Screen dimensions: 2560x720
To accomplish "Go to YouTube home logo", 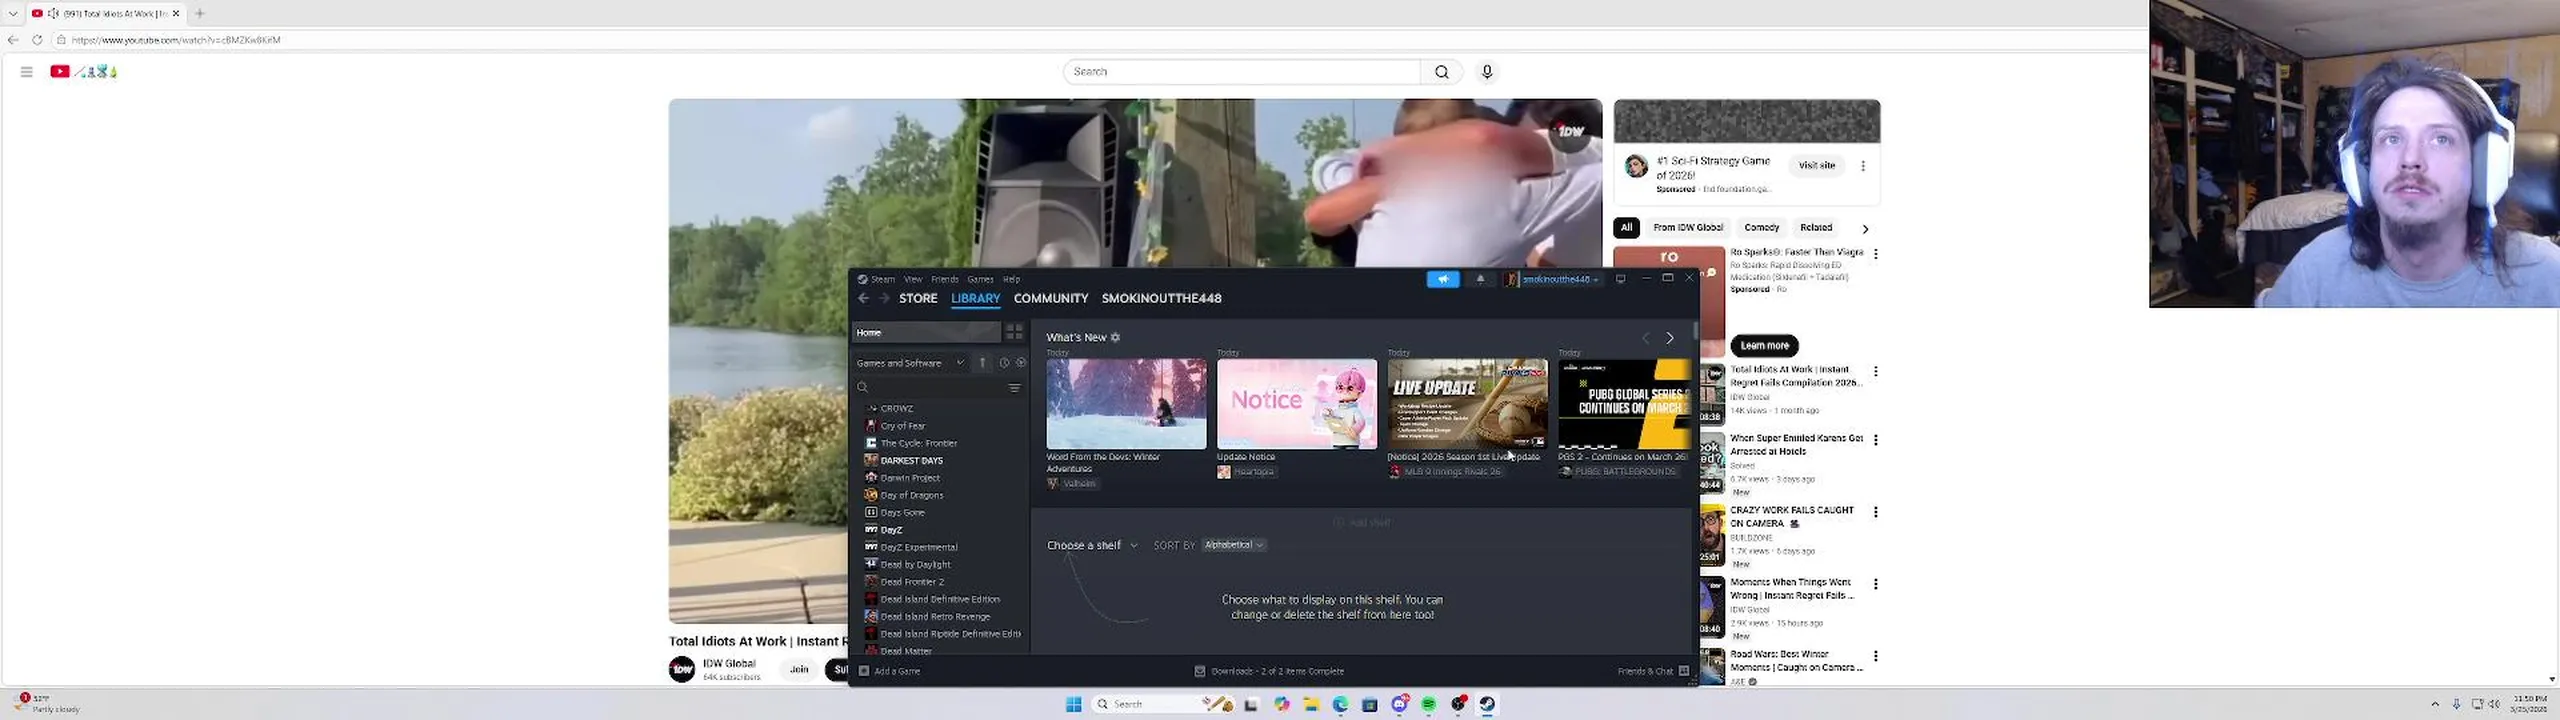I will (x=83, y=72).
